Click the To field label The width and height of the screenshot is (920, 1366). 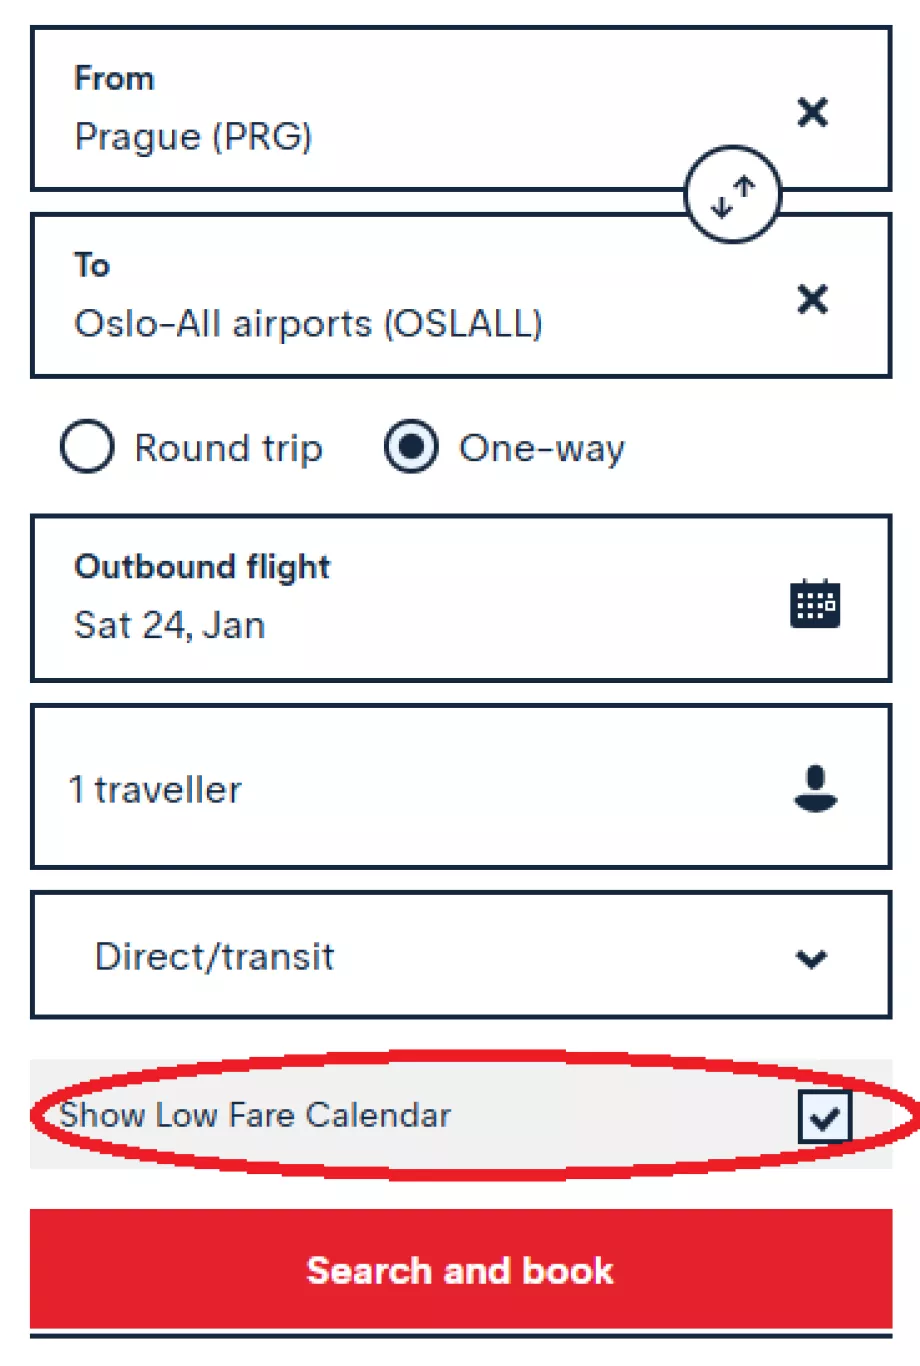point(94,265)
